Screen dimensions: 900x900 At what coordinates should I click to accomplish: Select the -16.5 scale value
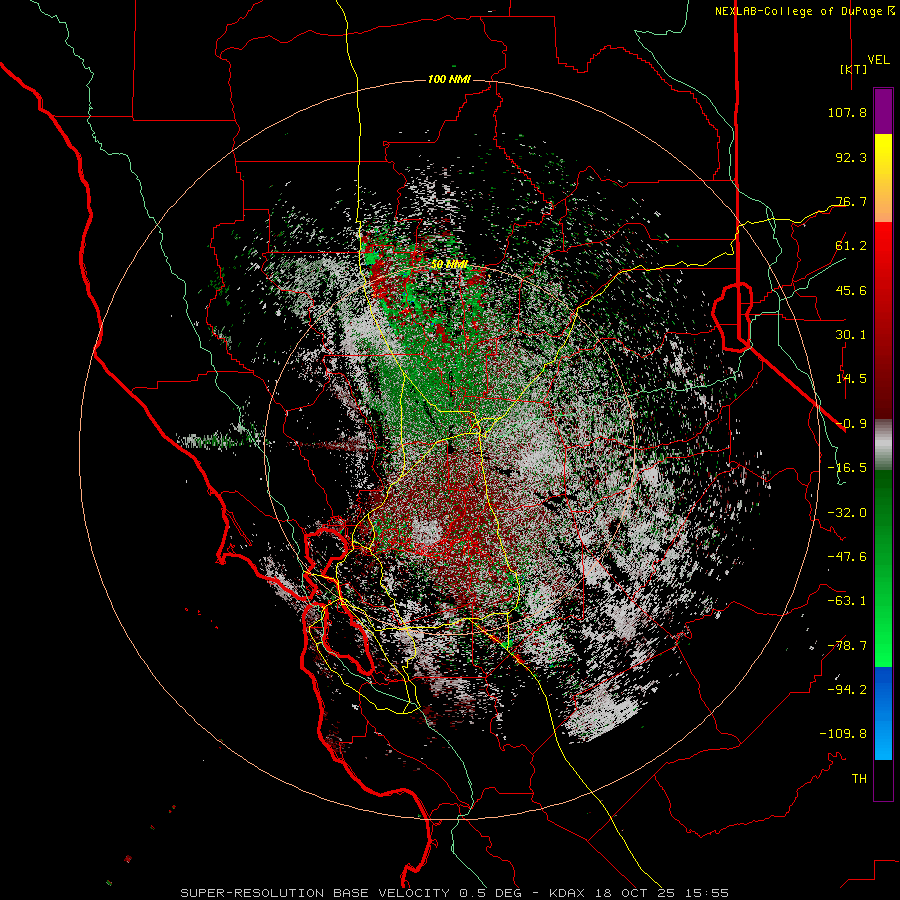847,468
